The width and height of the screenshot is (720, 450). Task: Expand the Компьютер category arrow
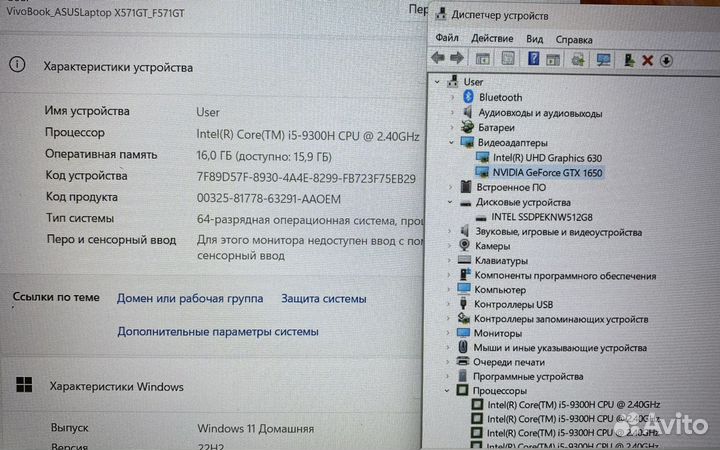(x=449, y=290)
